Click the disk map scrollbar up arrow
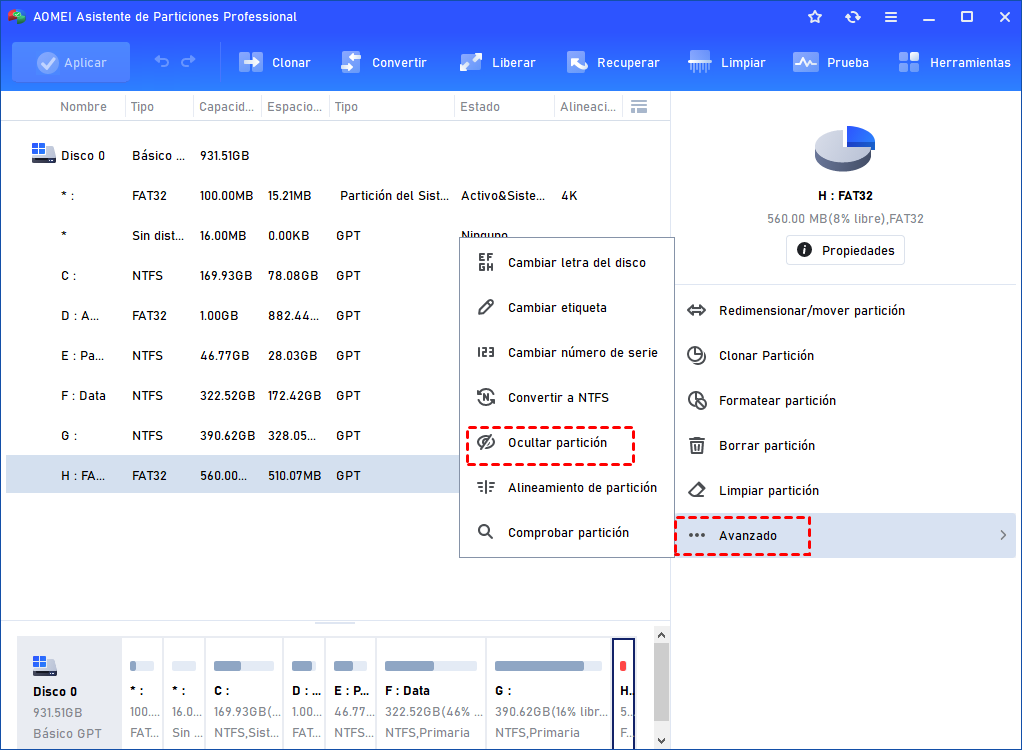The width and height of the screenshot is (1022, 750). click(x=662, y=635)
